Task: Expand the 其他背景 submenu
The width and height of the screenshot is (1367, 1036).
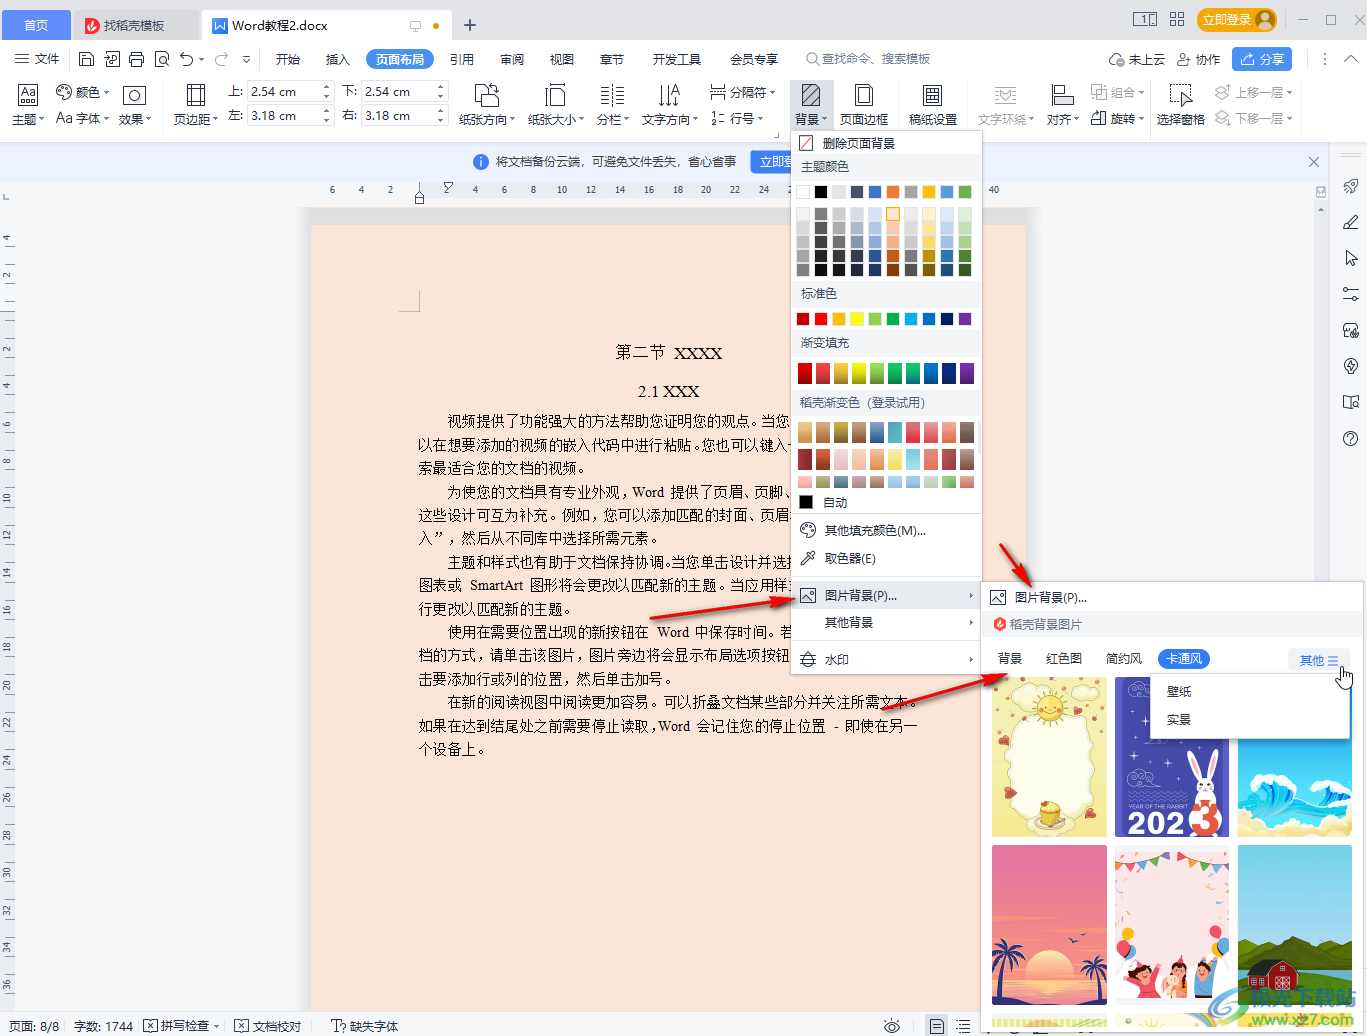Action: click(886, 622)
